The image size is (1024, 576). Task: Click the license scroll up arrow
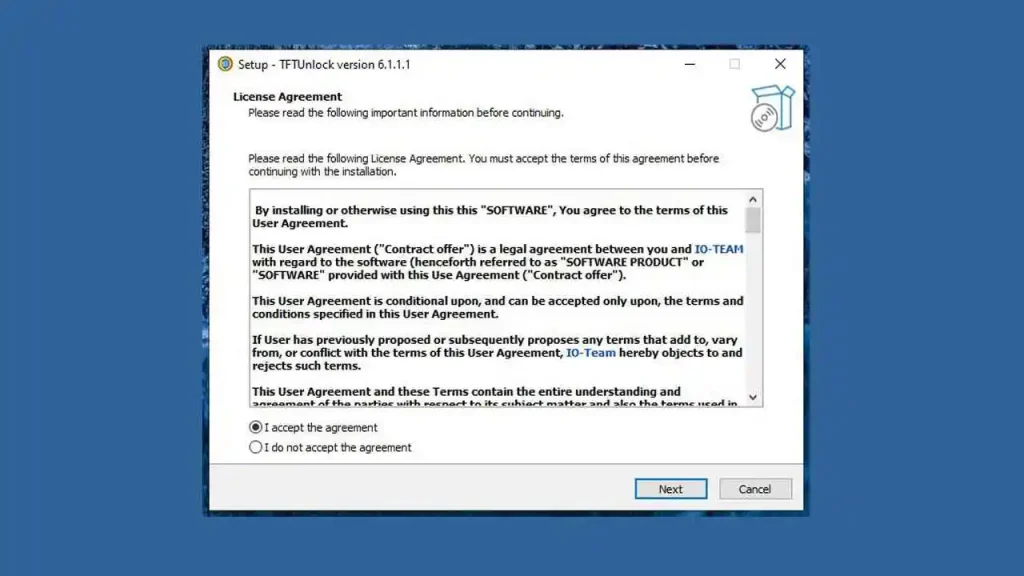pyautogui.click(x=753, y=199)
